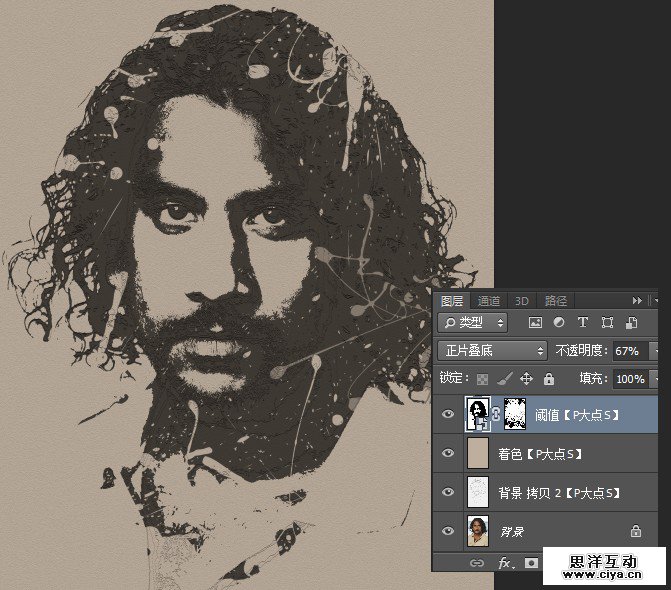Image resolution: width=671 pixels, height=590 pixels.
Task: Click the link layers chain button
Action: [477, 563]
